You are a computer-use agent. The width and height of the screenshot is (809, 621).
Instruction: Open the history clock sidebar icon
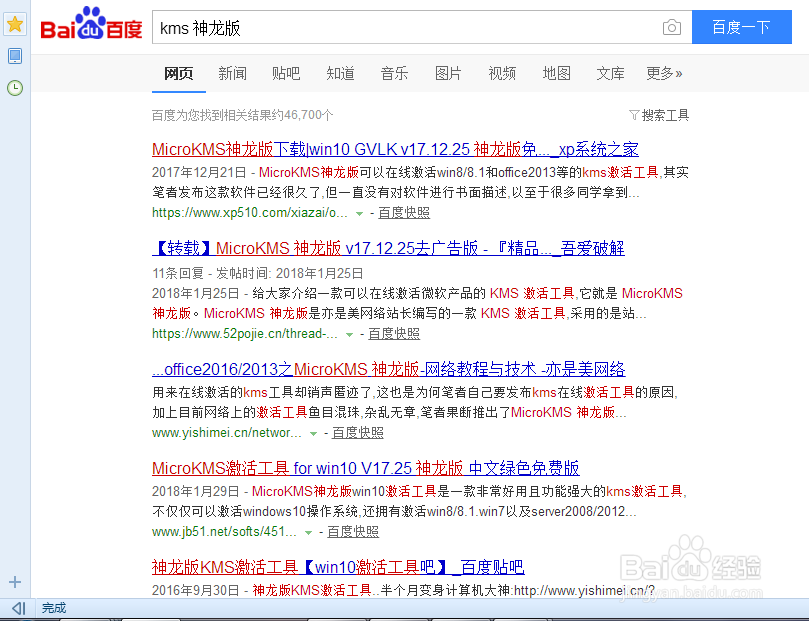coord(15,88)
